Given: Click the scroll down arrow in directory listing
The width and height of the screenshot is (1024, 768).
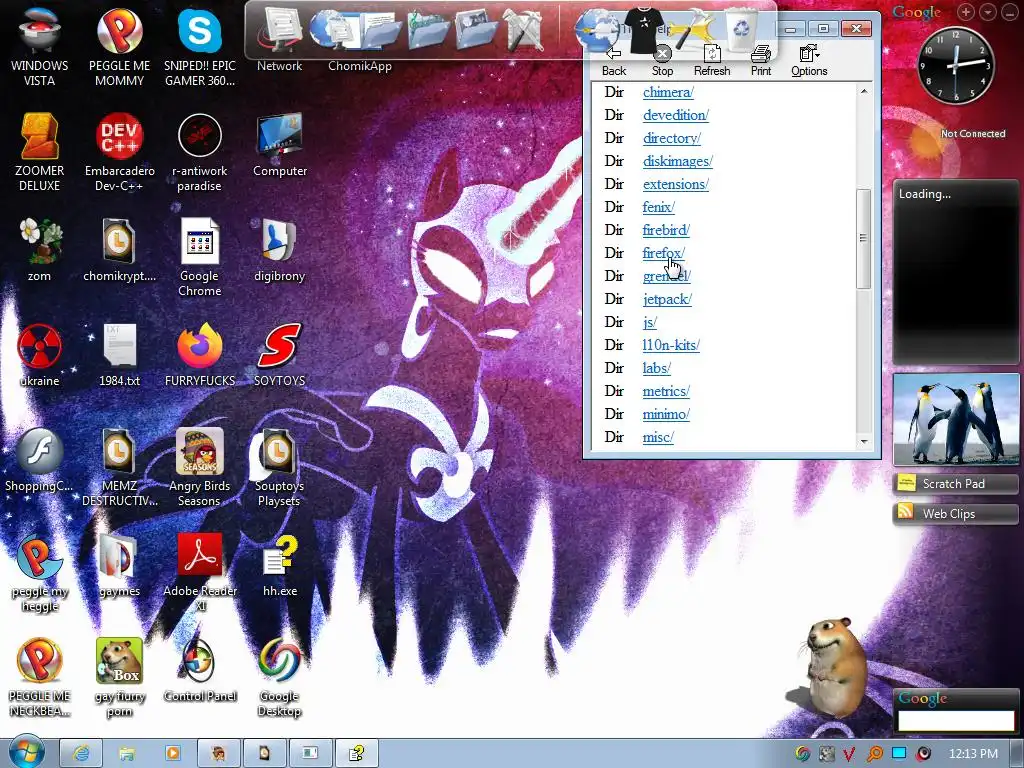Looking at the screenshot, I should tap(864, 442).
